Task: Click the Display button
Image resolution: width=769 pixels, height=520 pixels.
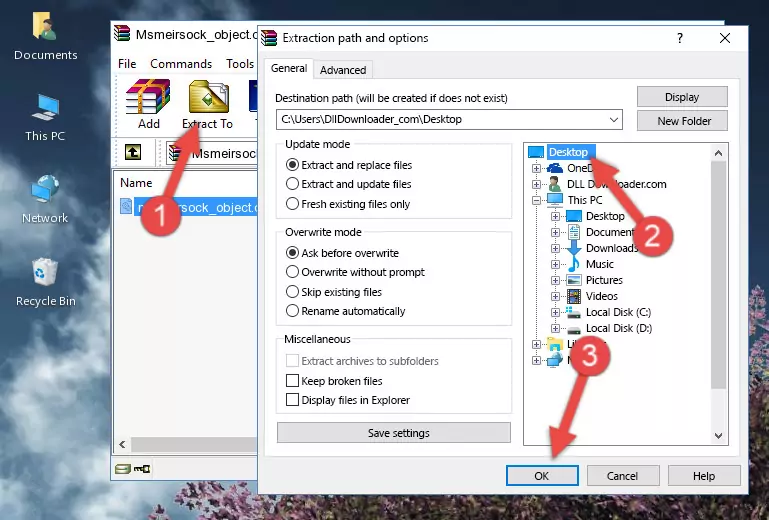Action: click(682, 97)
